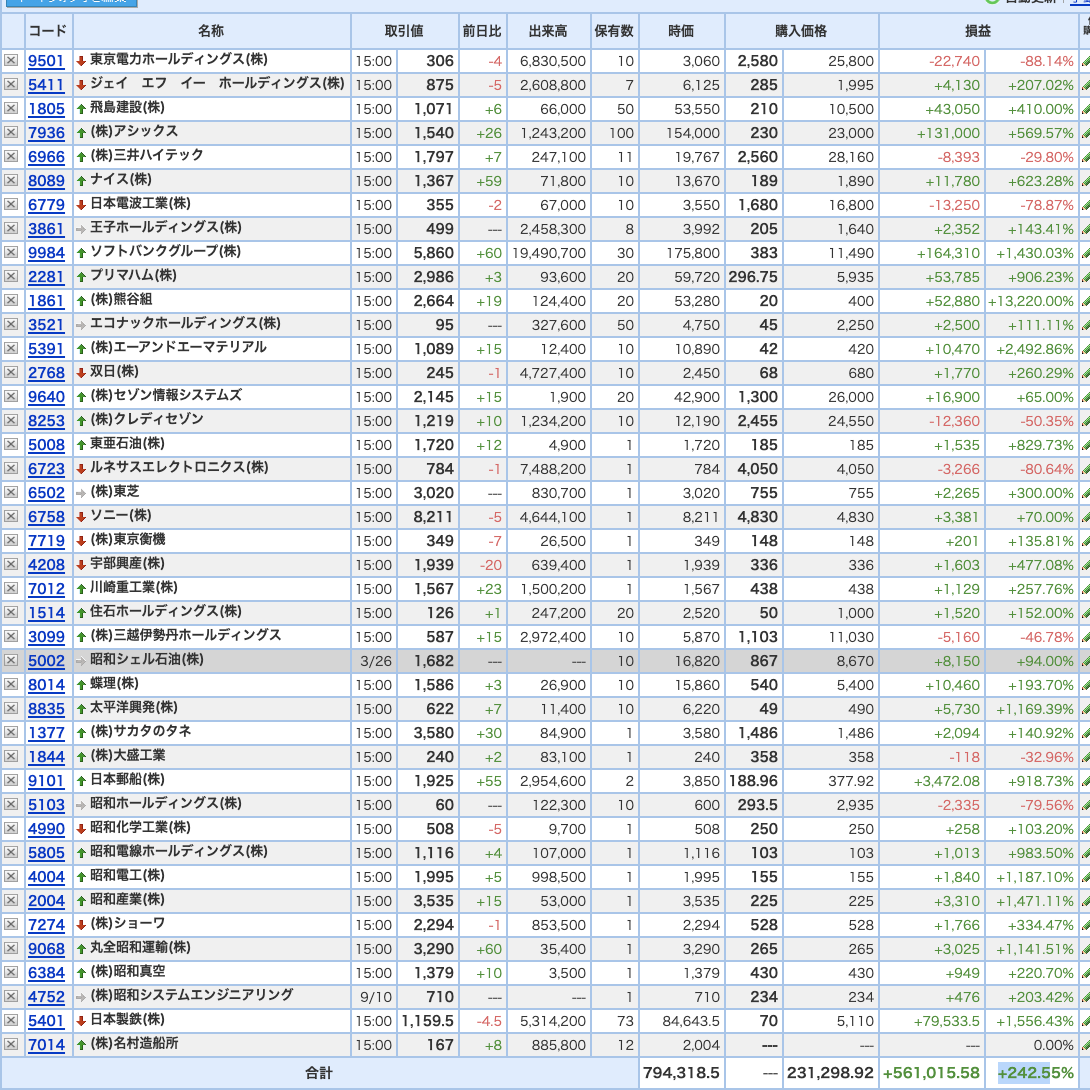The height and width of the screenshot is (1090, 1090).
Task: Click the 19,490,700 volume cell
Action: click(x=548, y=253)
